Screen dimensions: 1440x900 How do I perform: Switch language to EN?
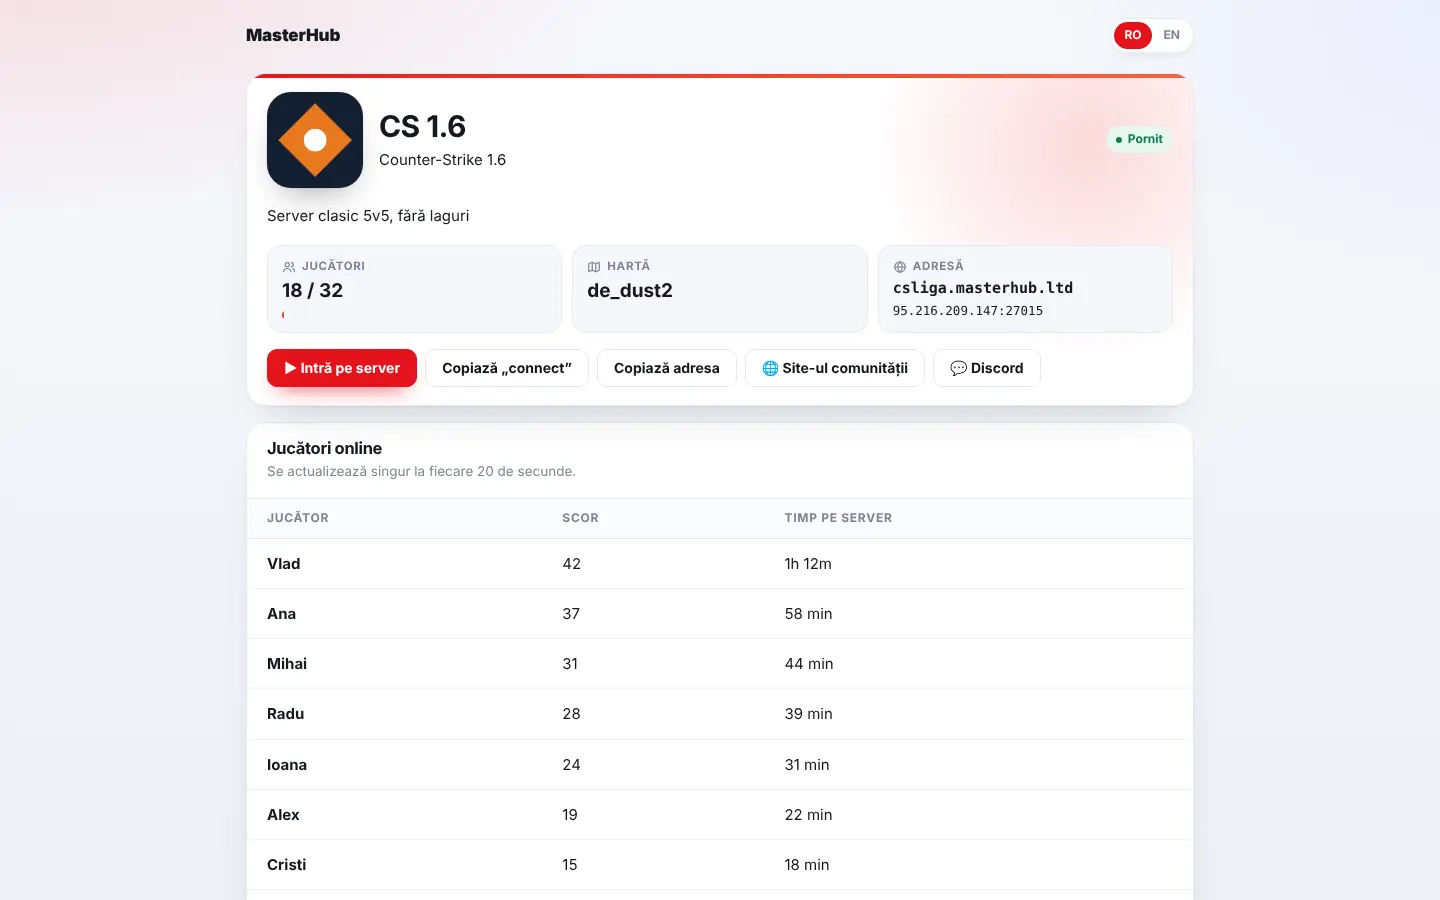click(1171, 35)
